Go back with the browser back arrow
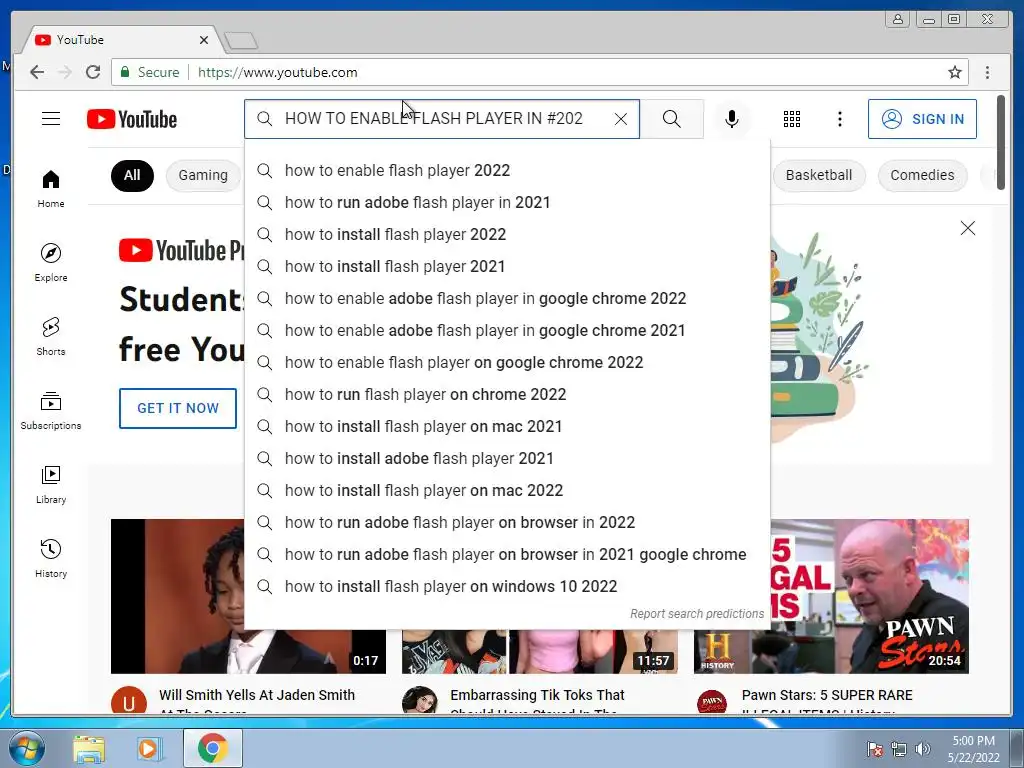Image resolution: width=1024 pixels, height=768 pixels. coord(37,72)
